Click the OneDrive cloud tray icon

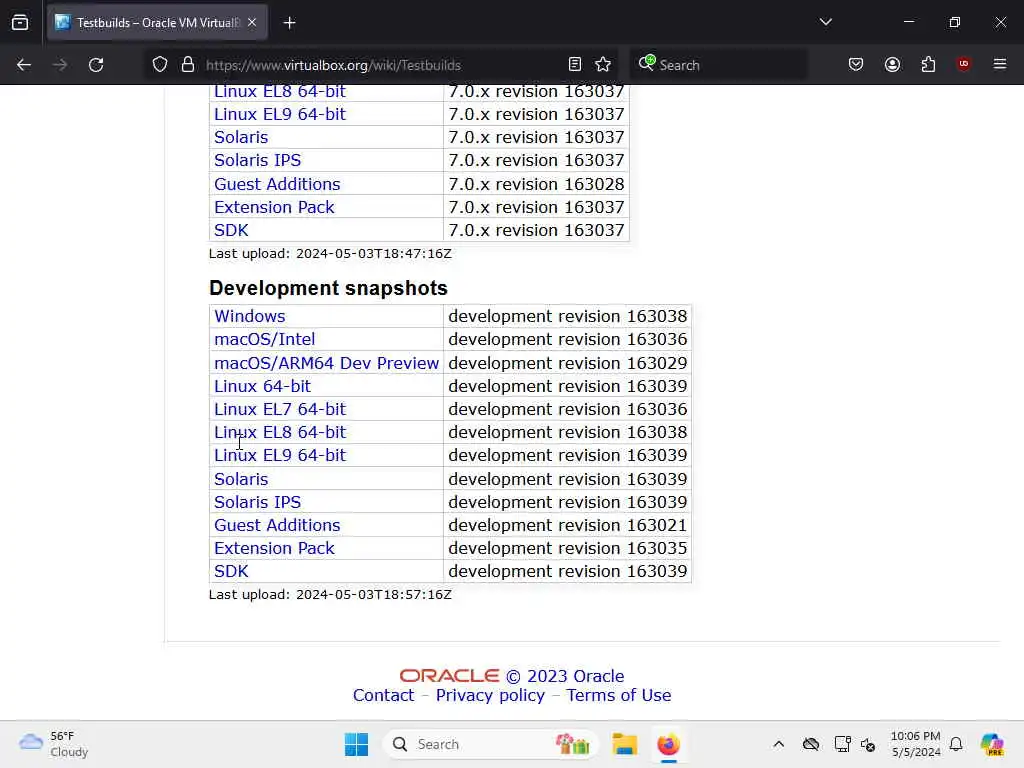tap(811, 744)
